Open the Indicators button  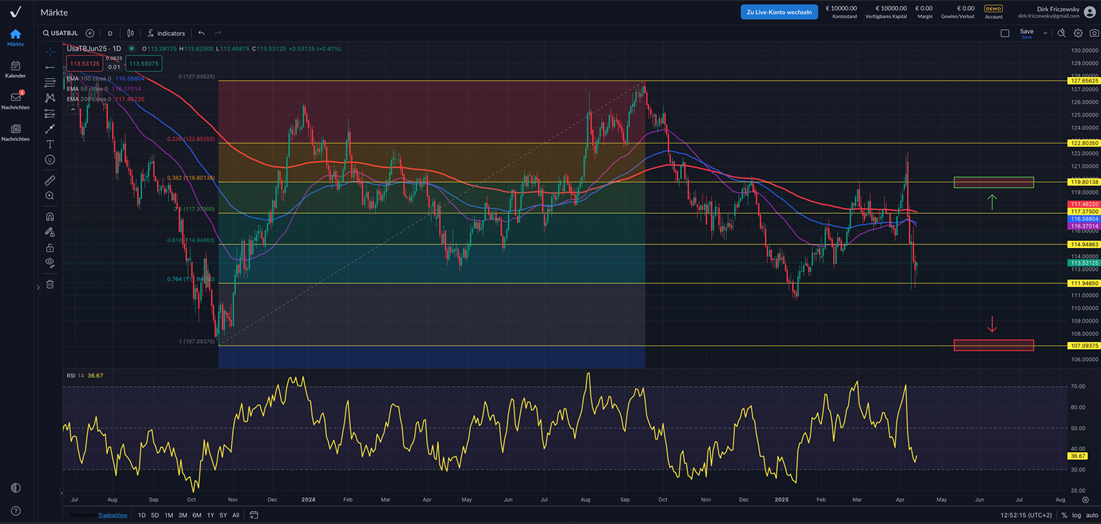[x=166, y=33]
